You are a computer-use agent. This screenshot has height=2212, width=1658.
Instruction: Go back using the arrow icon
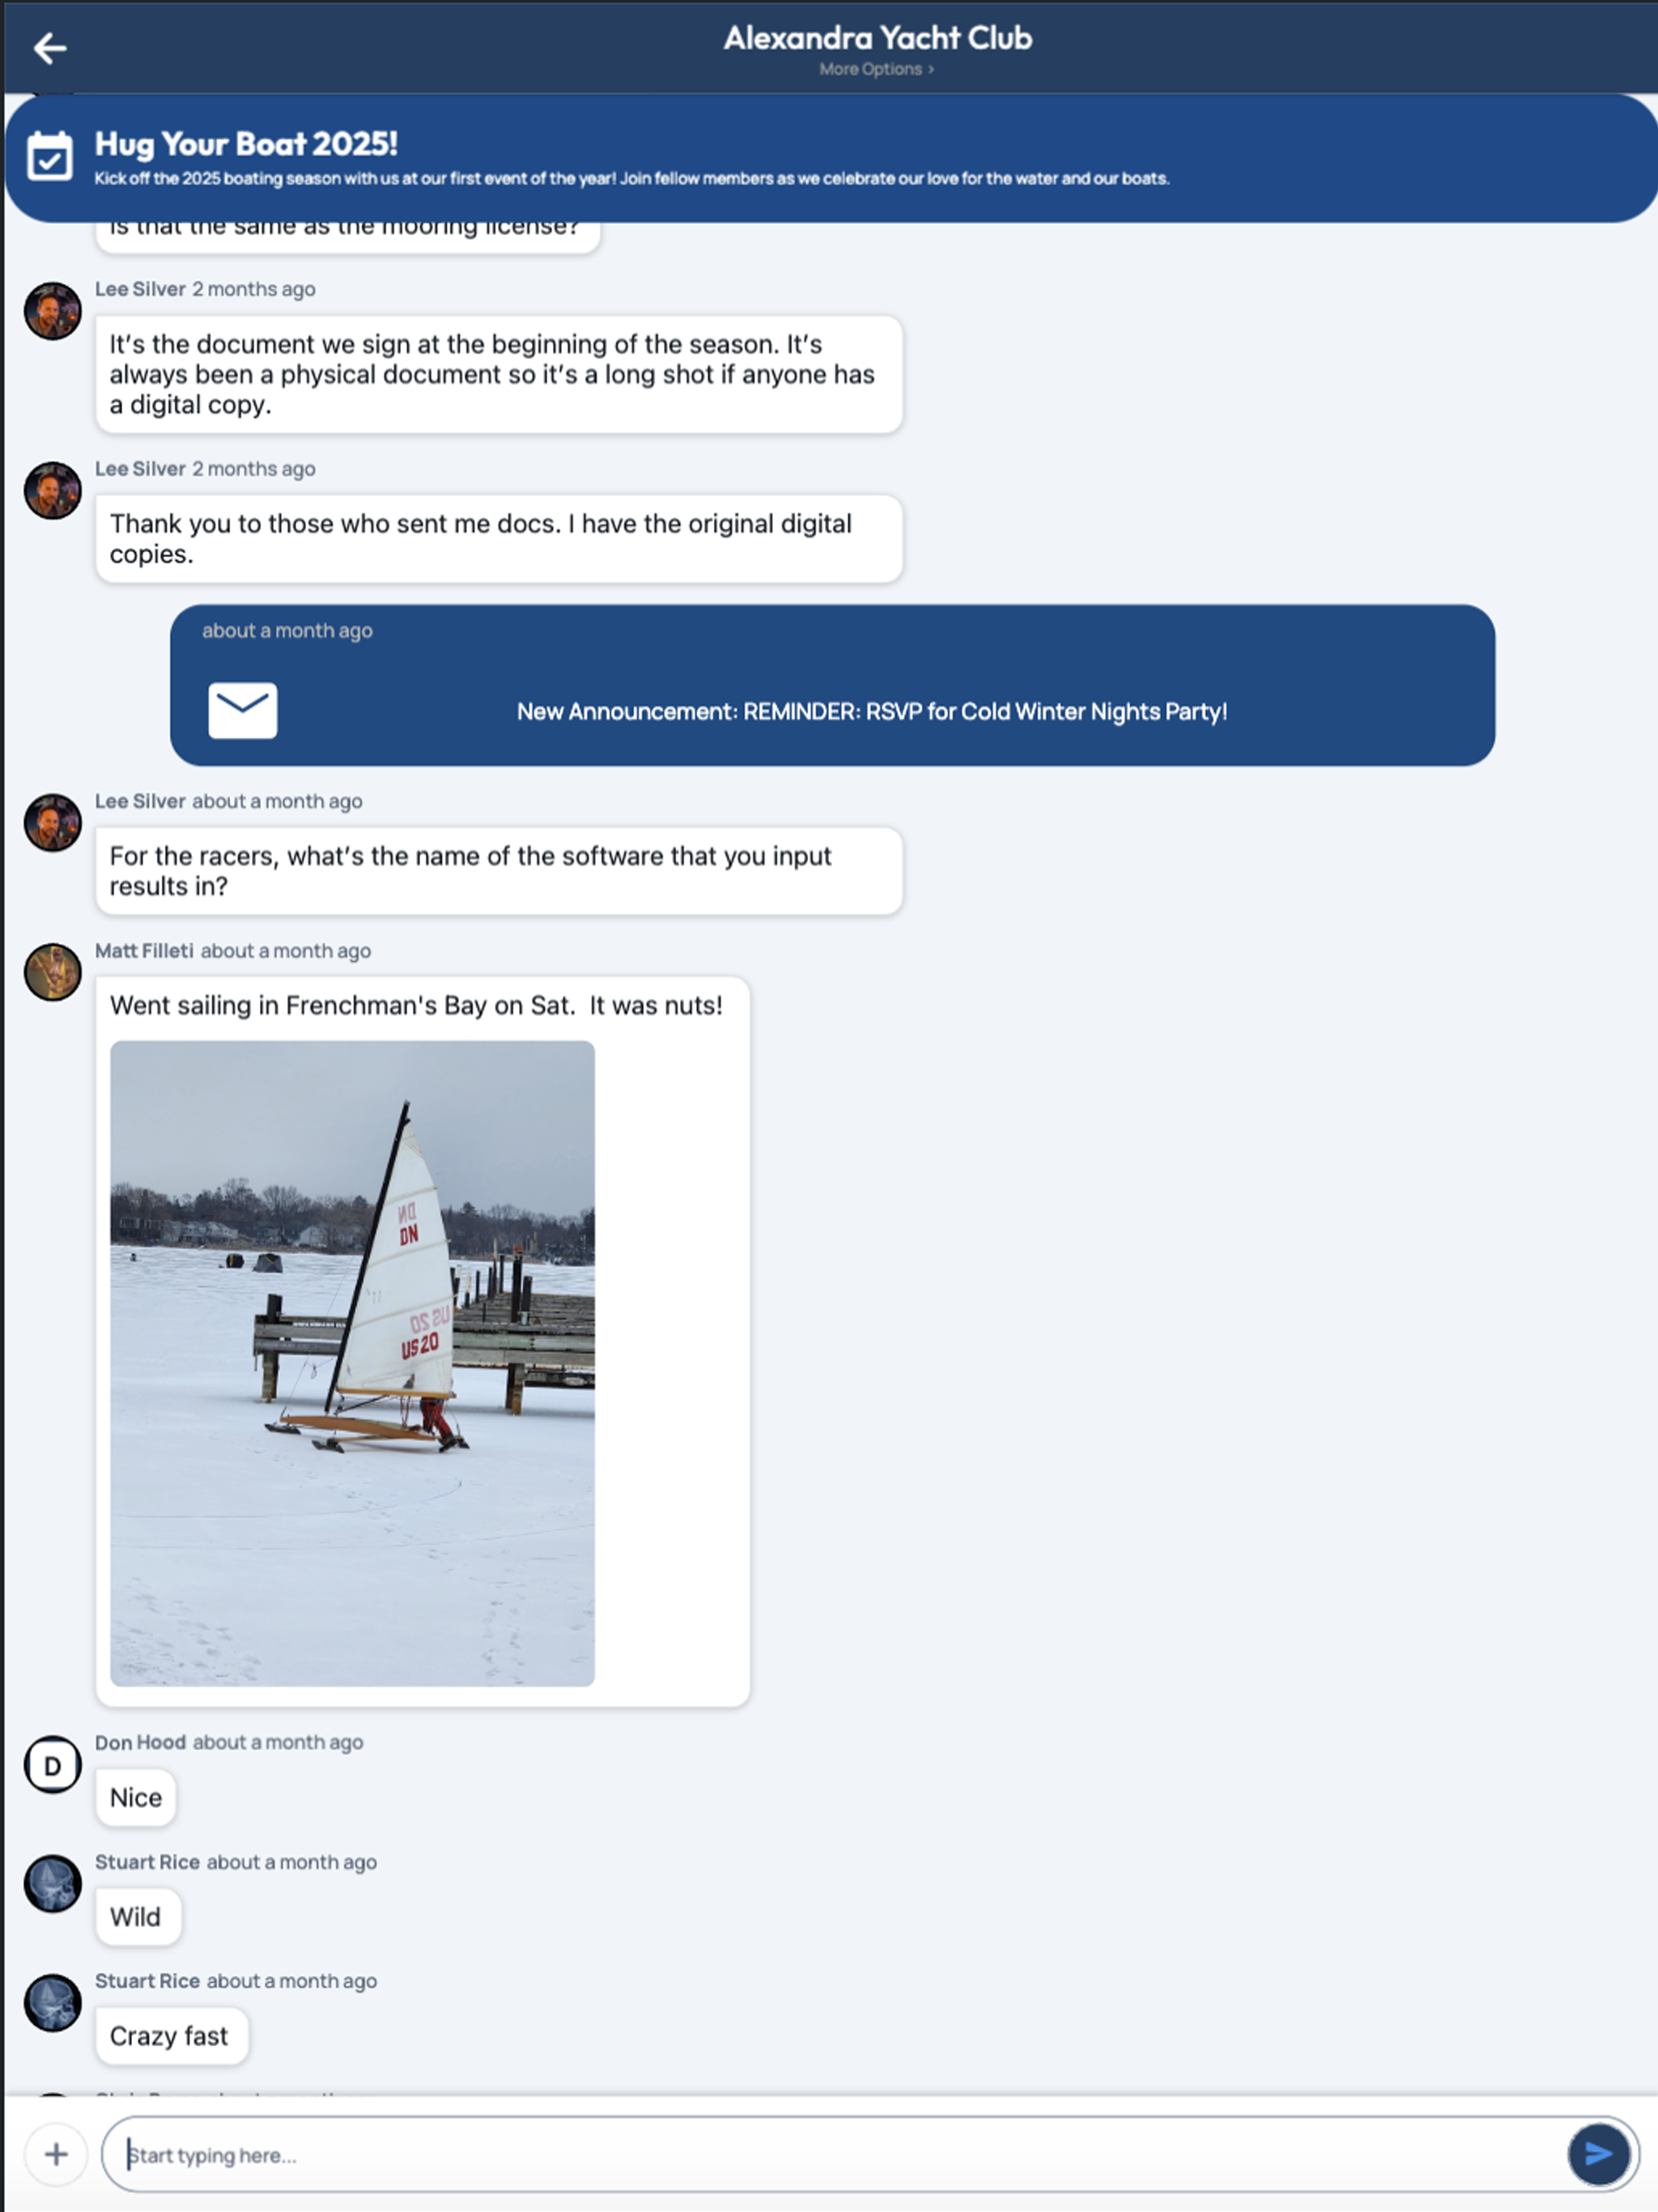tap(50, 48)
